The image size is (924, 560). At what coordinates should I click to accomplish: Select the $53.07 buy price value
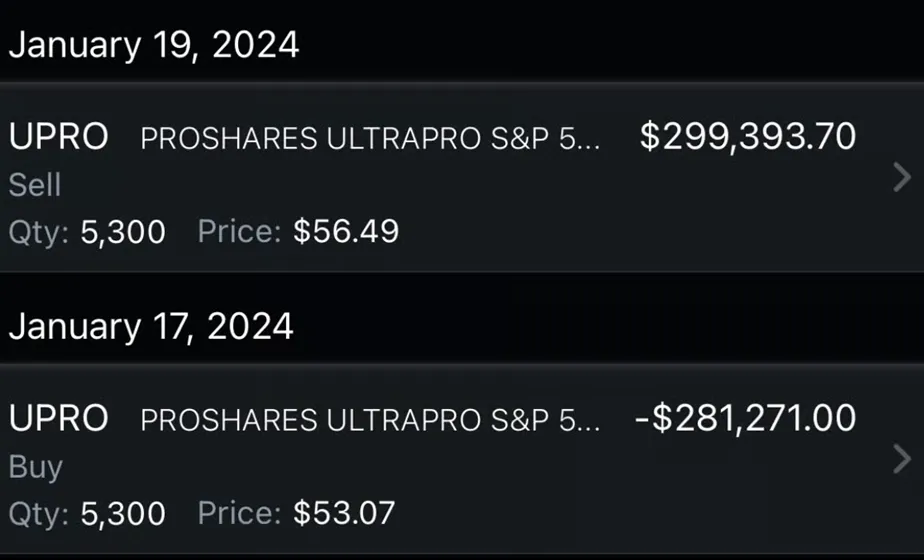[x=344, y=514]
